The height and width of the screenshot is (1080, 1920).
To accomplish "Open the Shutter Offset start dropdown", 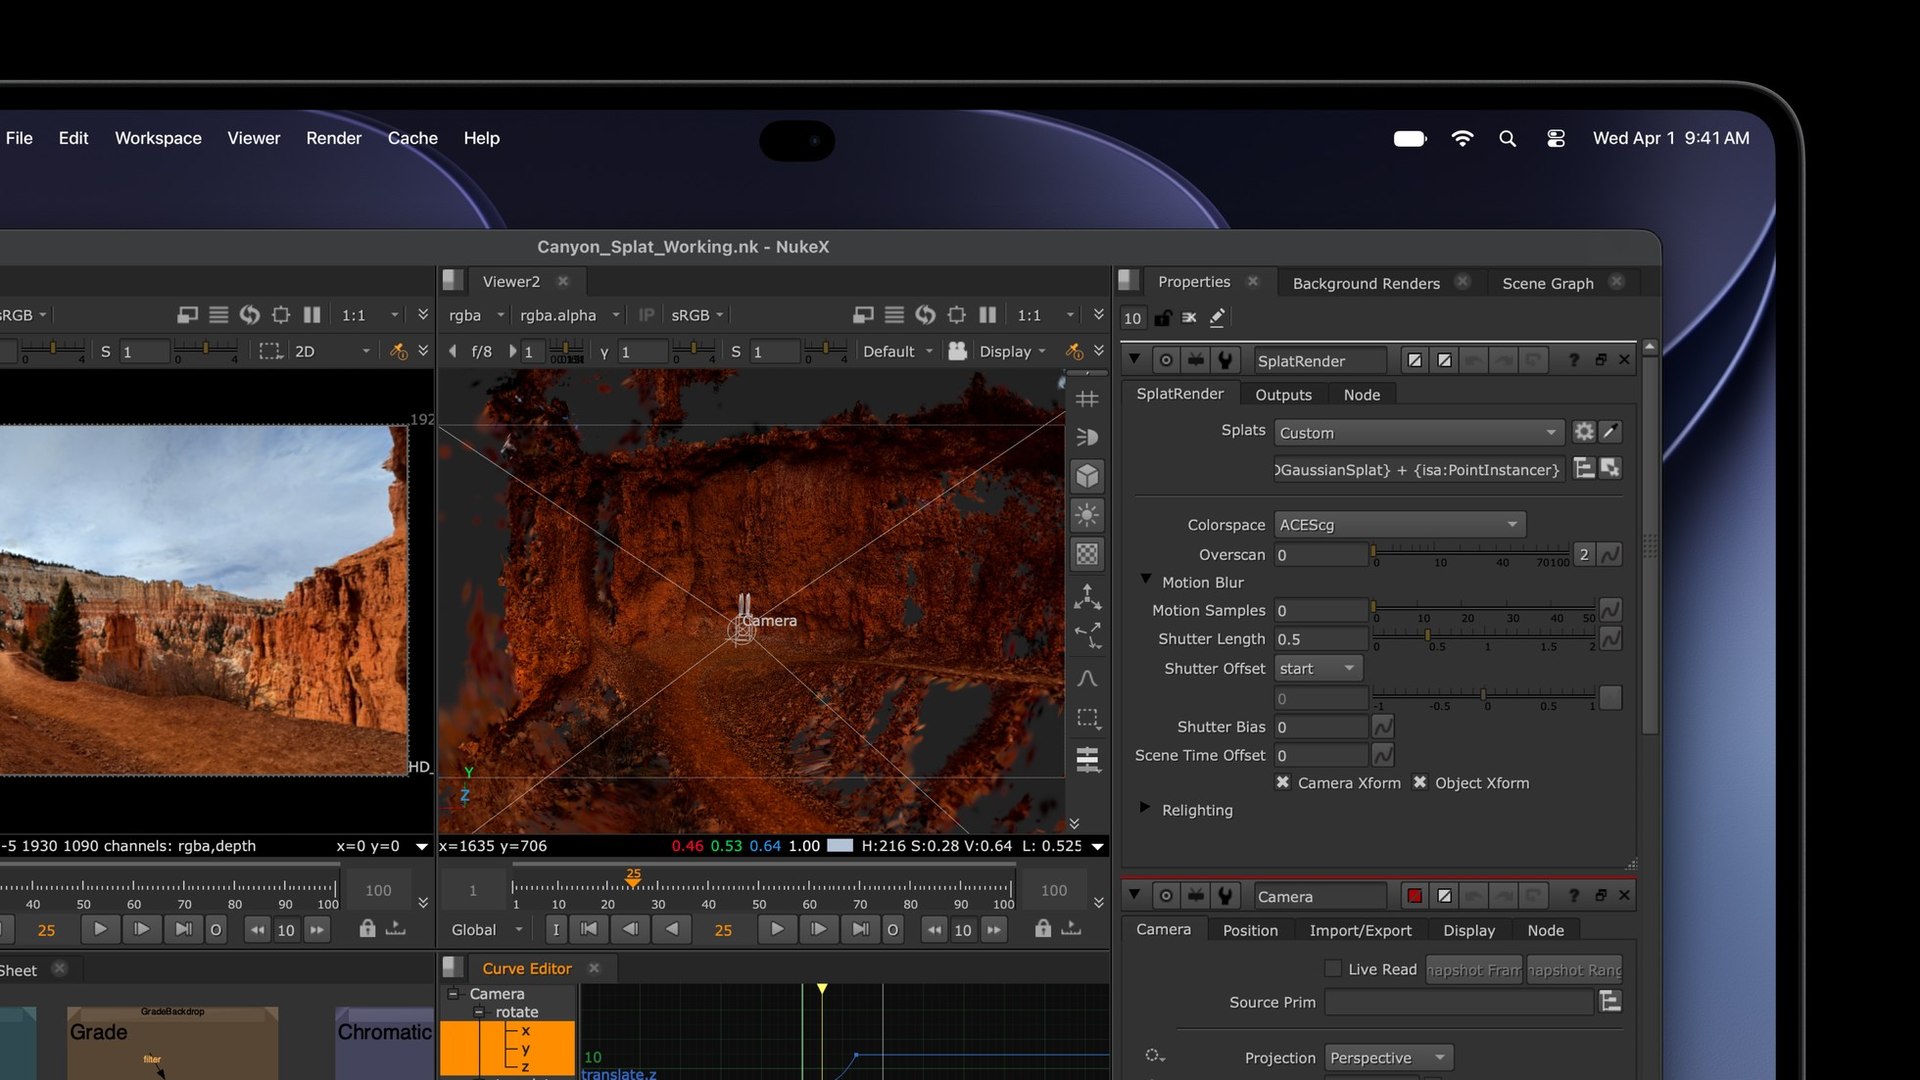I will (x=1318, y=668).
